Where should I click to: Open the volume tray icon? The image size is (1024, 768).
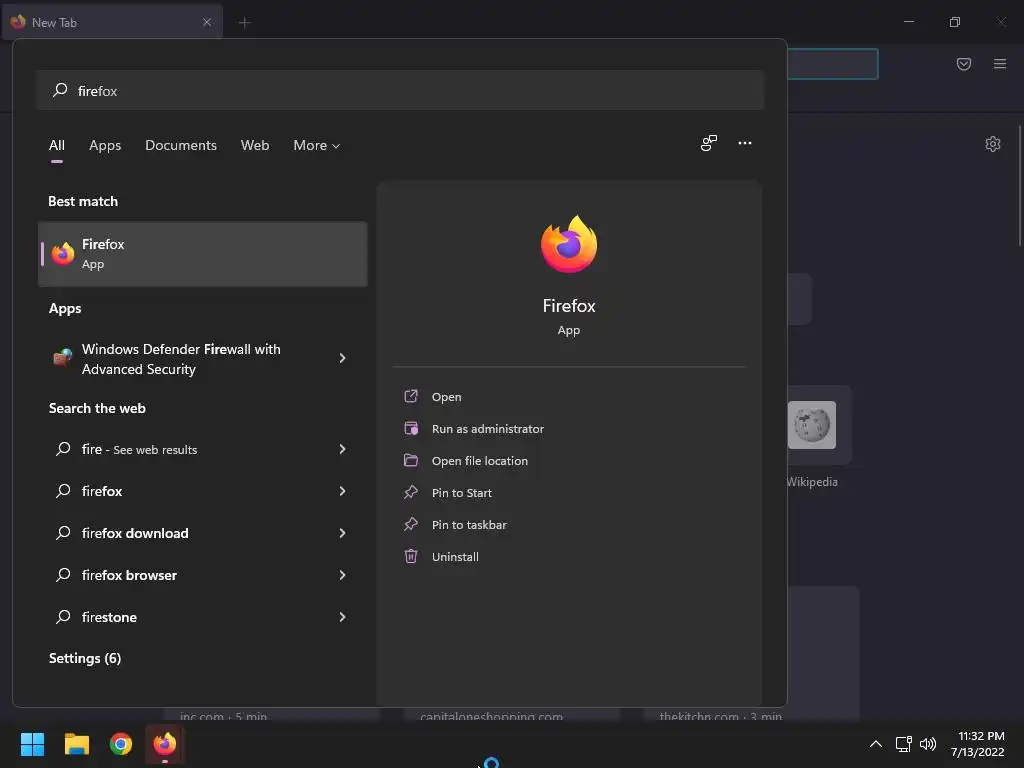pos(927,744)
